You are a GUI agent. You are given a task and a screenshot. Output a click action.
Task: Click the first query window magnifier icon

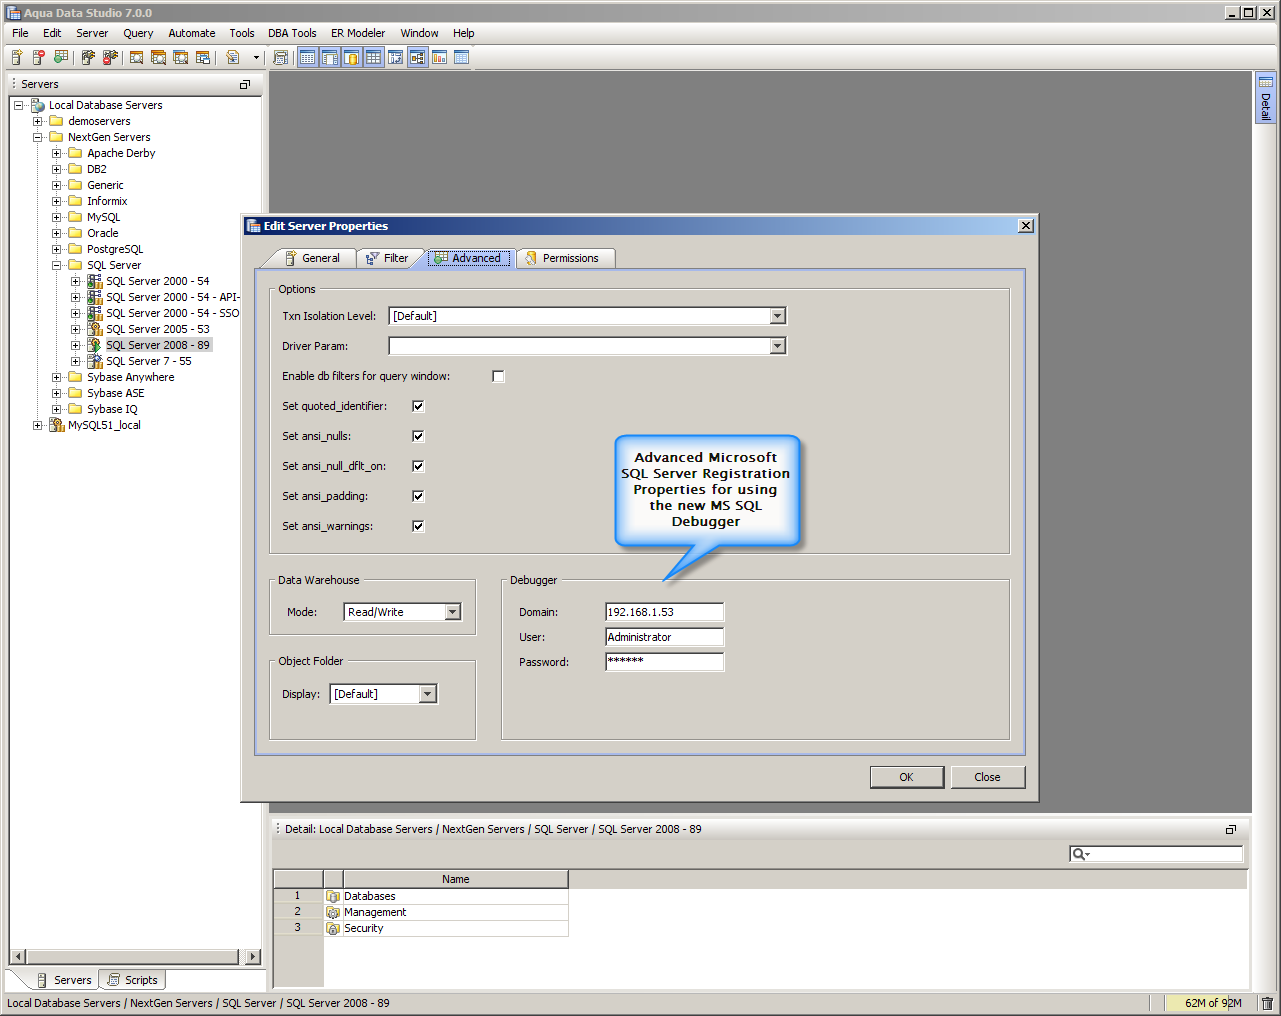(x=137, y=57)
